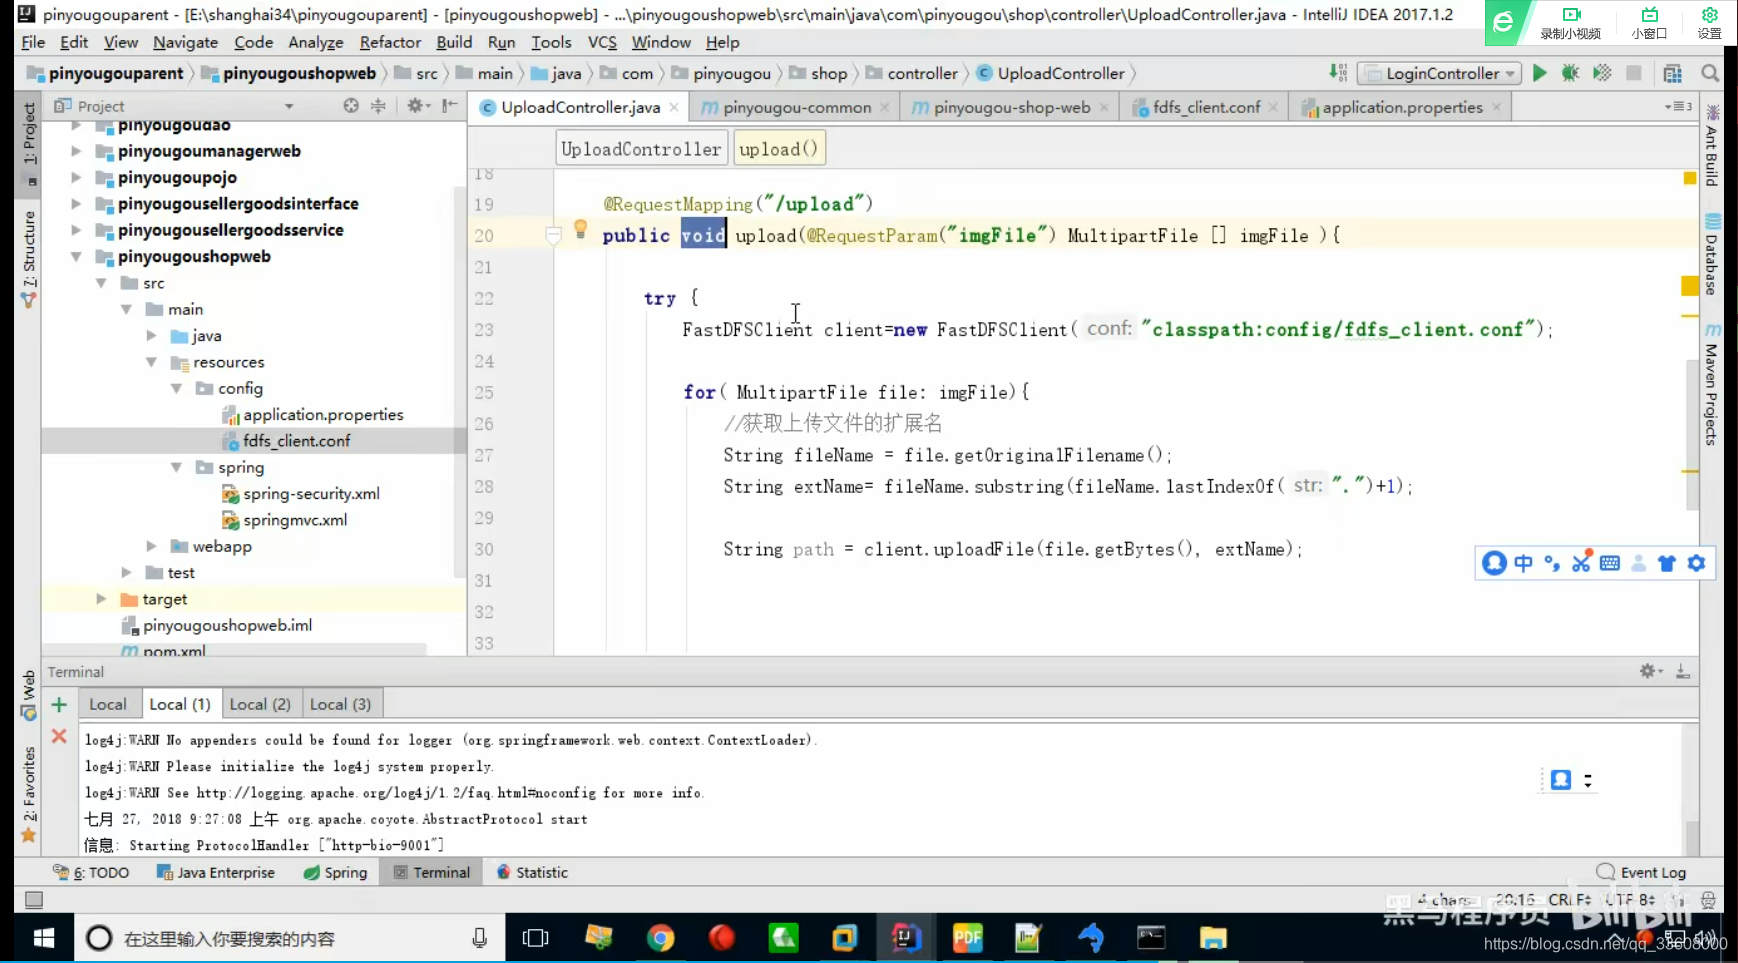
Task: Open the Java Enterprise tool window button
Action: [x=216, y=872]
